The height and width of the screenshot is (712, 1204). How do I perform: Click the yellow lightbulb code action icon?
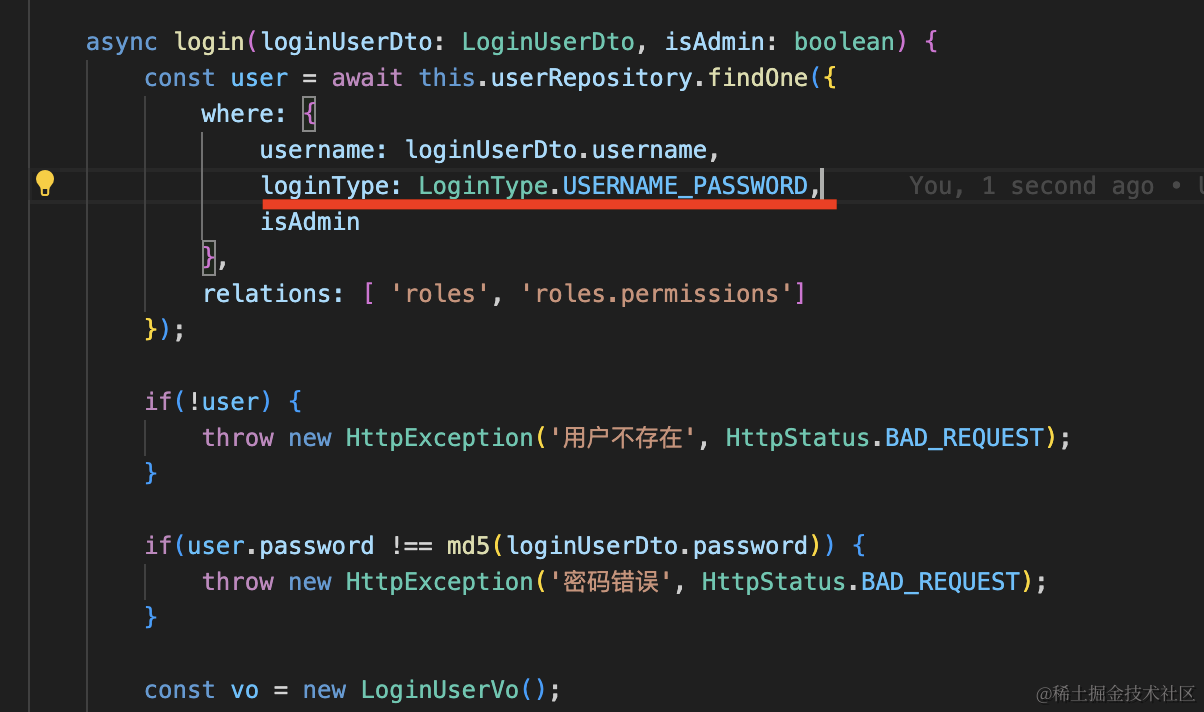click(x=44, y=184)
